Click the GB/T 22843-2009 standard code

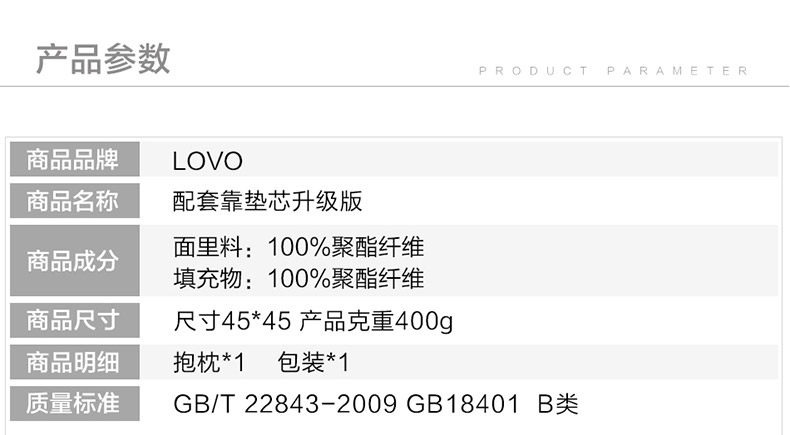point(286,405)
